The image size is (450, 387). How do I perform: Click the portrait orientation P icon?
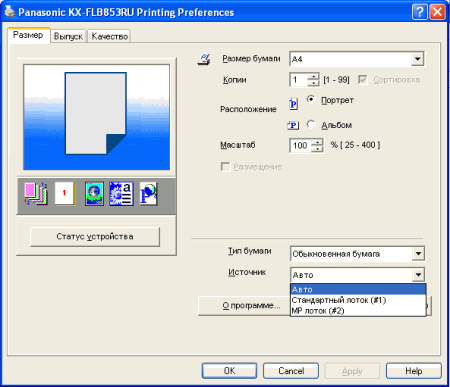[293, 104]
